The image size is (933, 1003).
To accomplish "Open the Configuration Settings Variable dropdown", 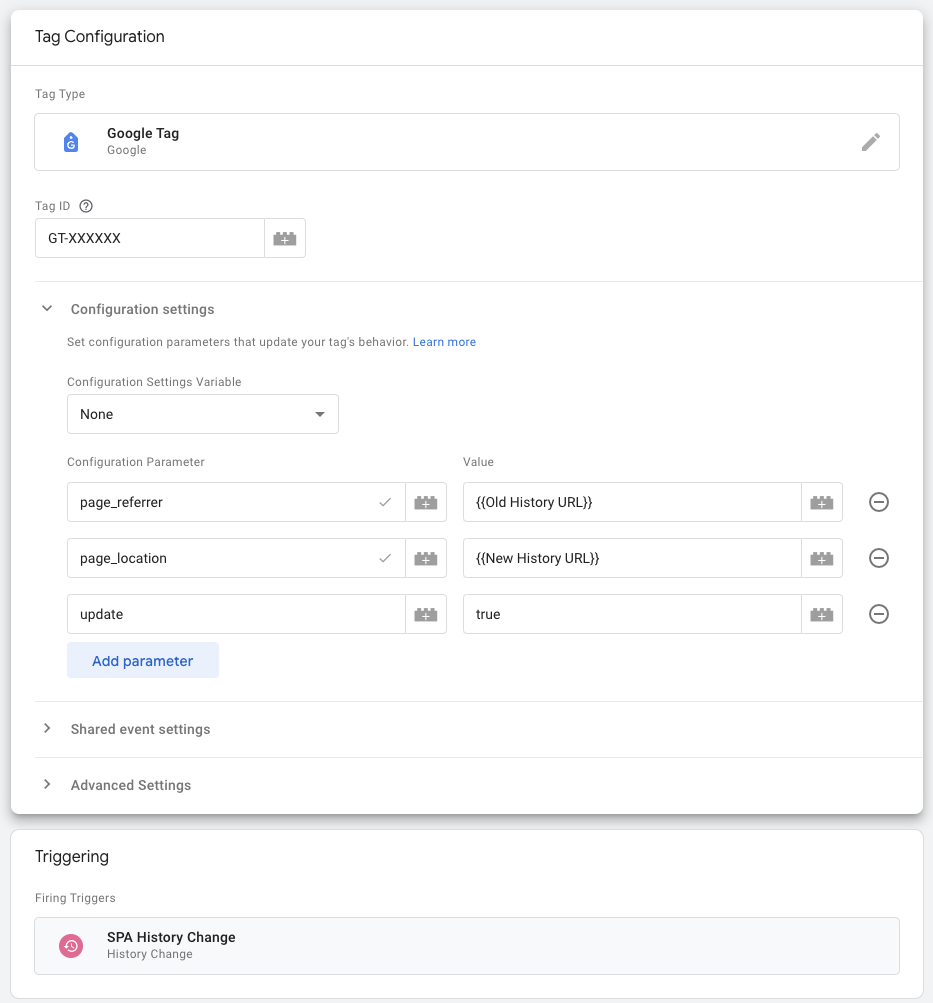I will click(x=203, y=414).
